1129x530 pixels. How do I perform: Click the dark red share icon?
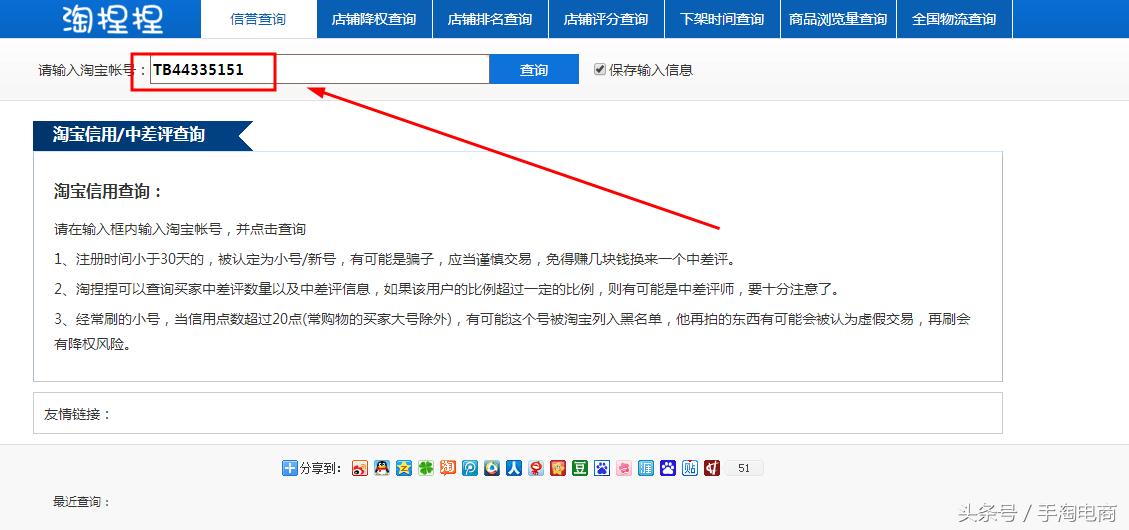712,468
